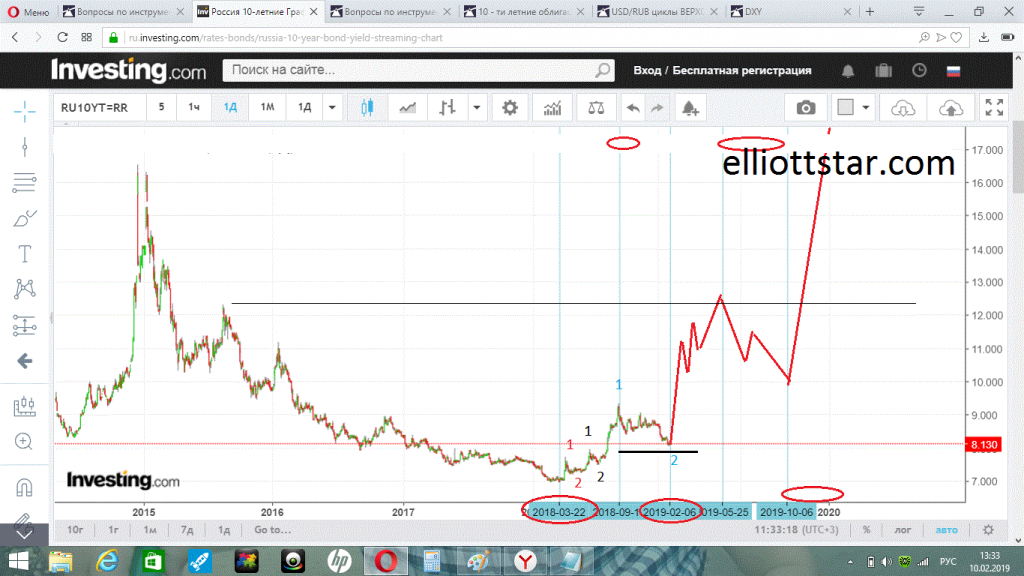Switch to DXY browser tab
This screenshot has height=576, width=1024.
pos(790,12)
